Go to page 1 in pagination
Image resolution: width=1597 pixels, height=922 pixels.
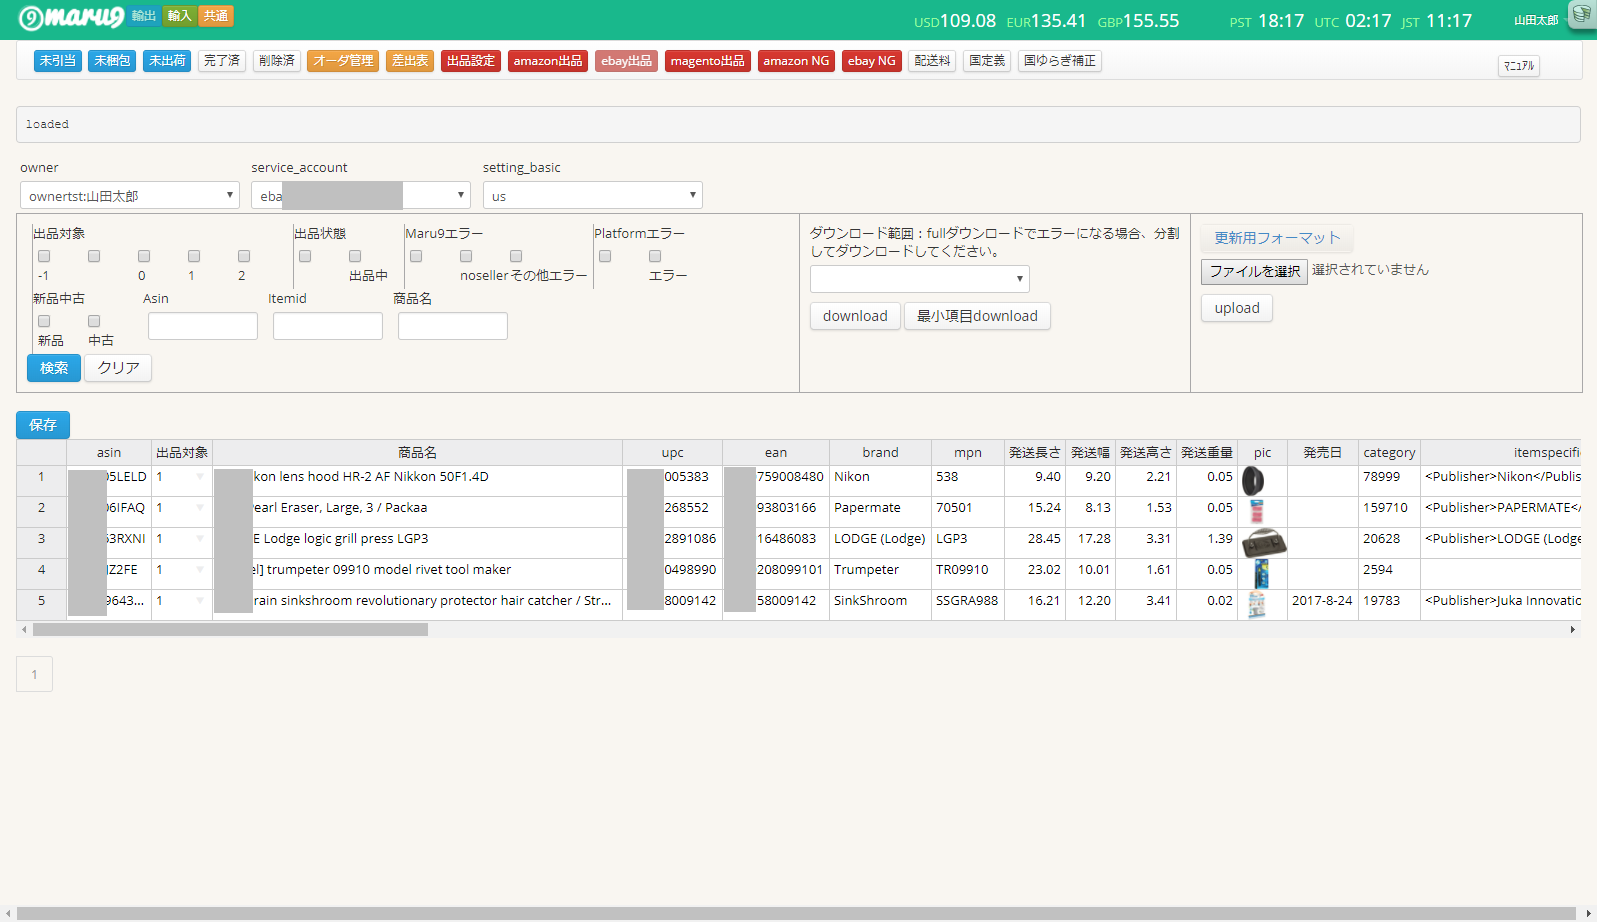[x=34, y=674]
